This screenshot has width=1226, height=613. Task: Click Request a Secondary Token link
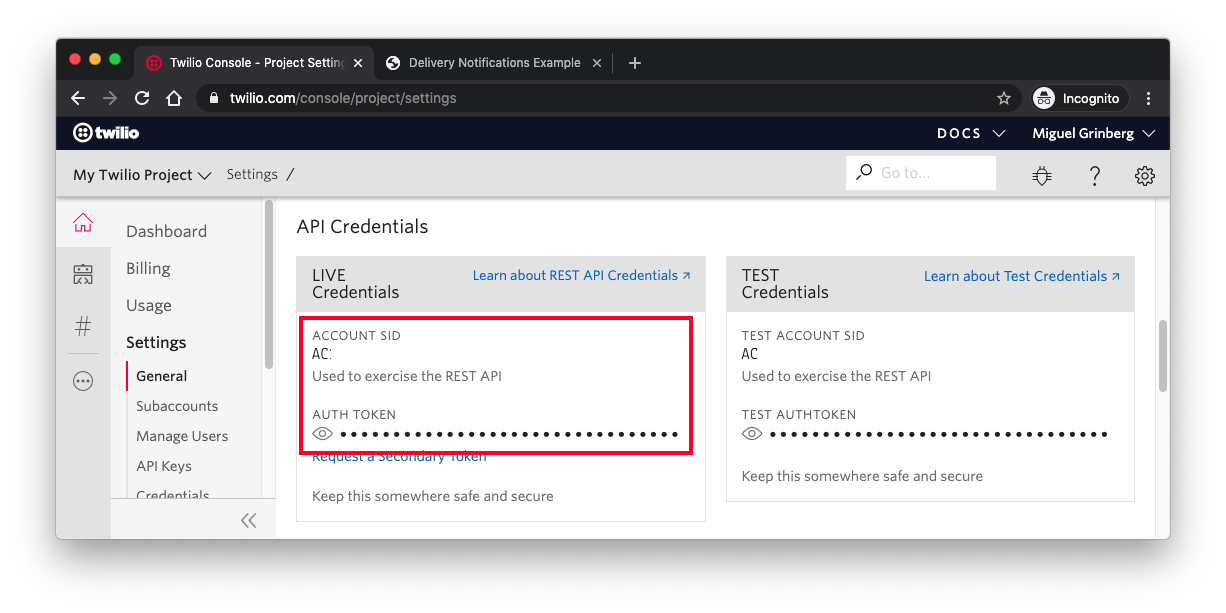point(399,457)
